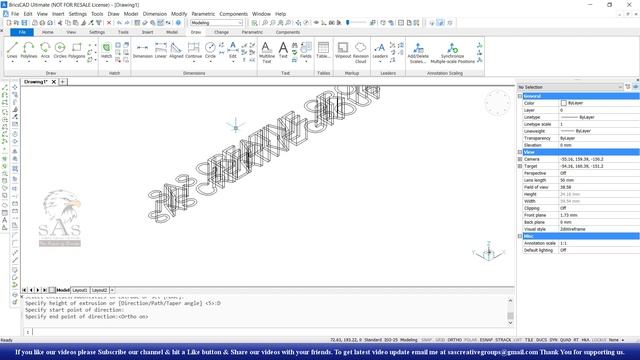Click the Color ByLayer swatch

[x=564, y=103]
